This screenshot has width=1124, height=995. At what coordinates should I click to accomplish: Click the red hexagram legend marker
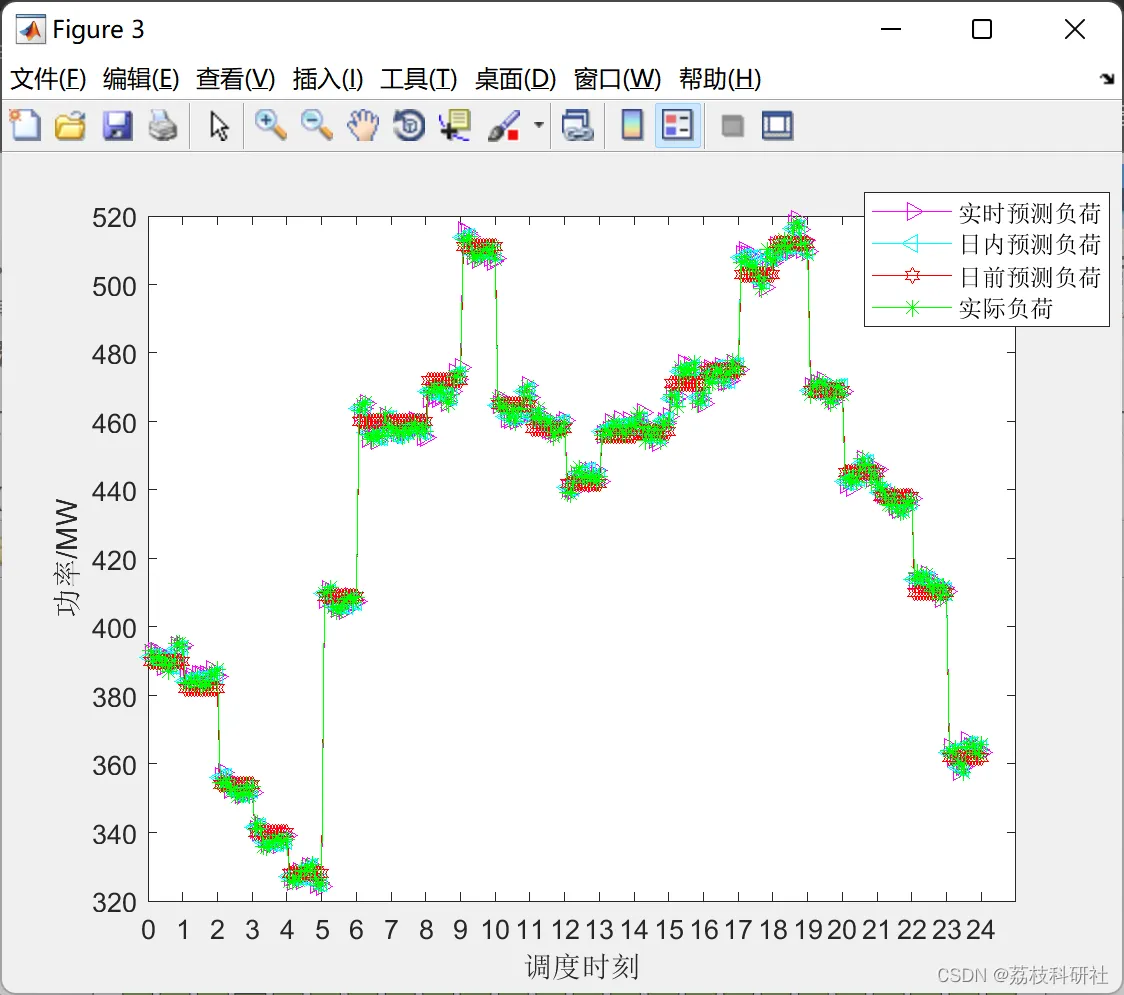(x=912, y=275)
